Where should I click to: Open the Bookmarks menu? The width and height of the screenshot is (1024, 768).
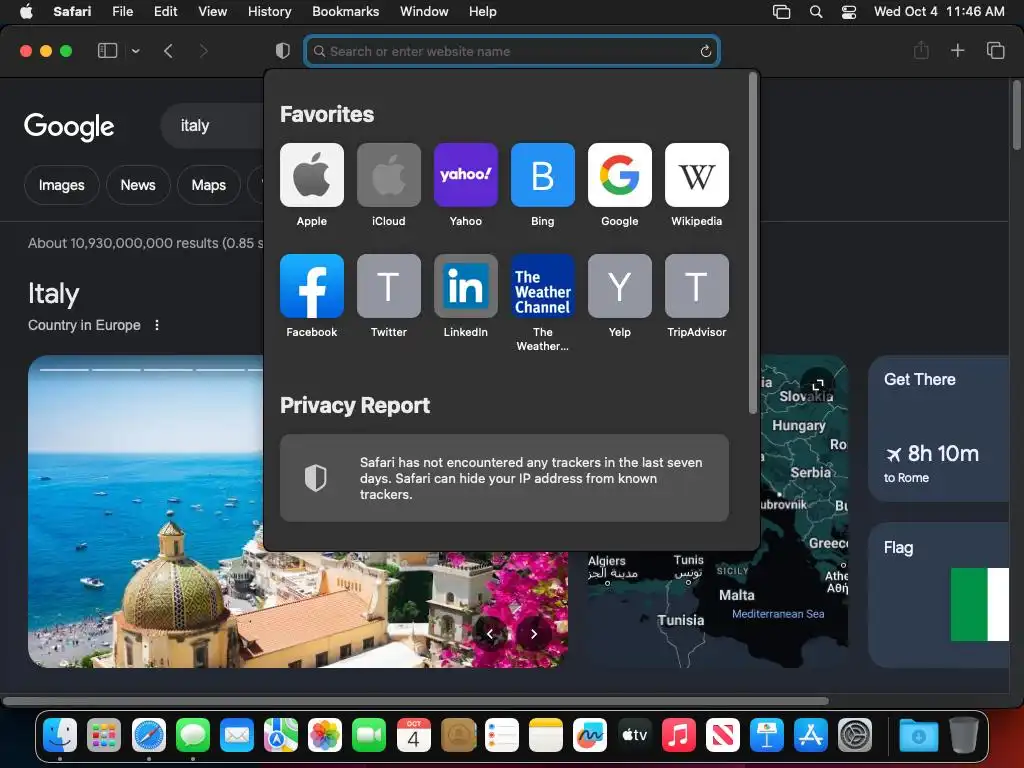pos(345,11)
